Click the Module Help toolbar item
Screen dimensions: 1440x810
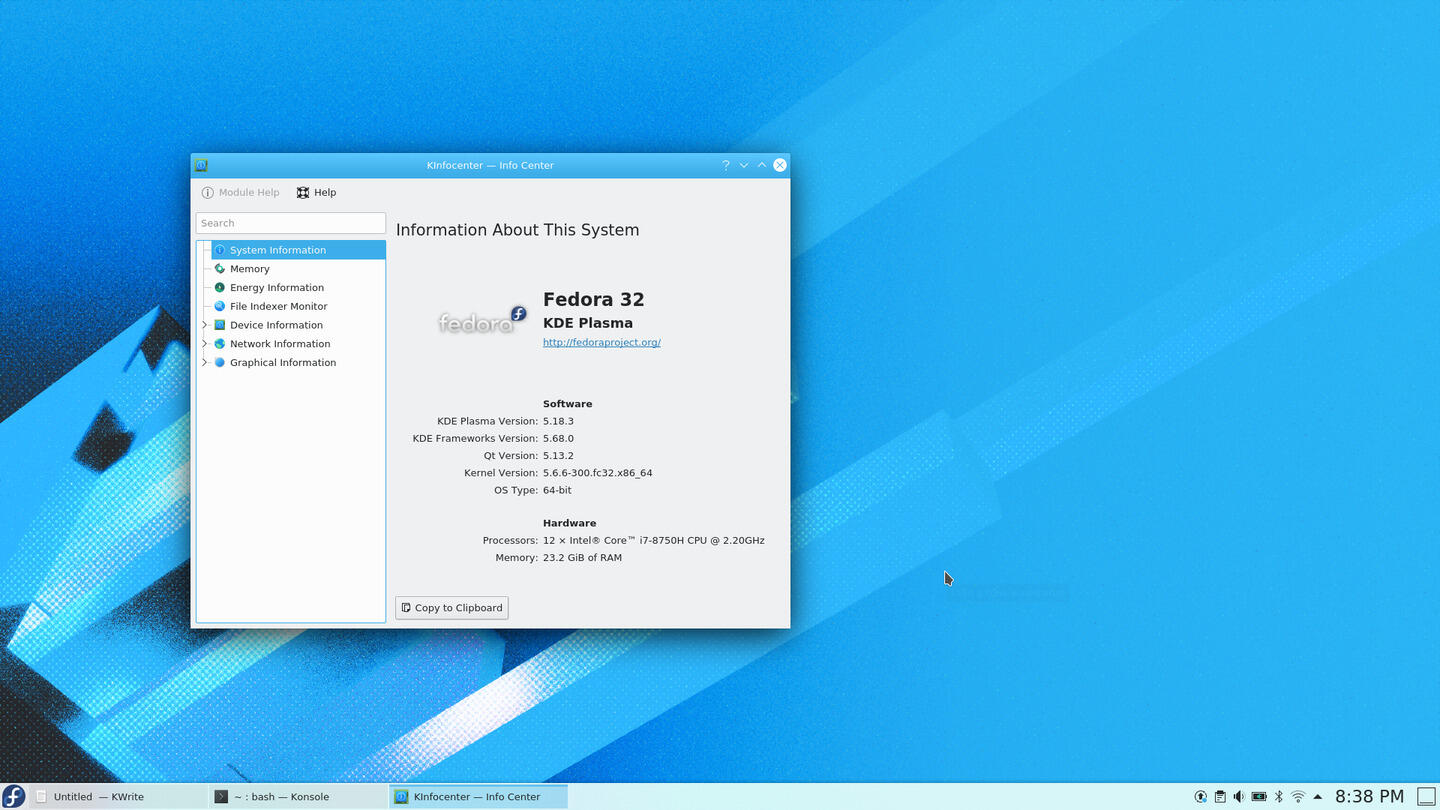point(241,192)
